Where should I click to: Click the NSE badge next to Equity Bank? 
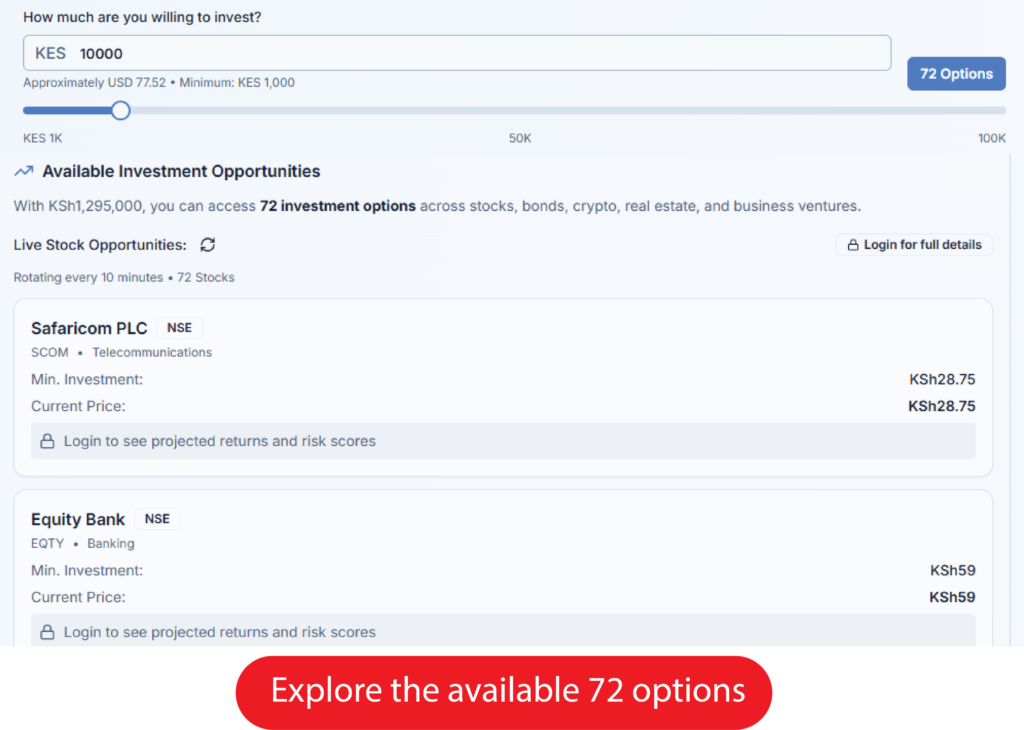157,519
